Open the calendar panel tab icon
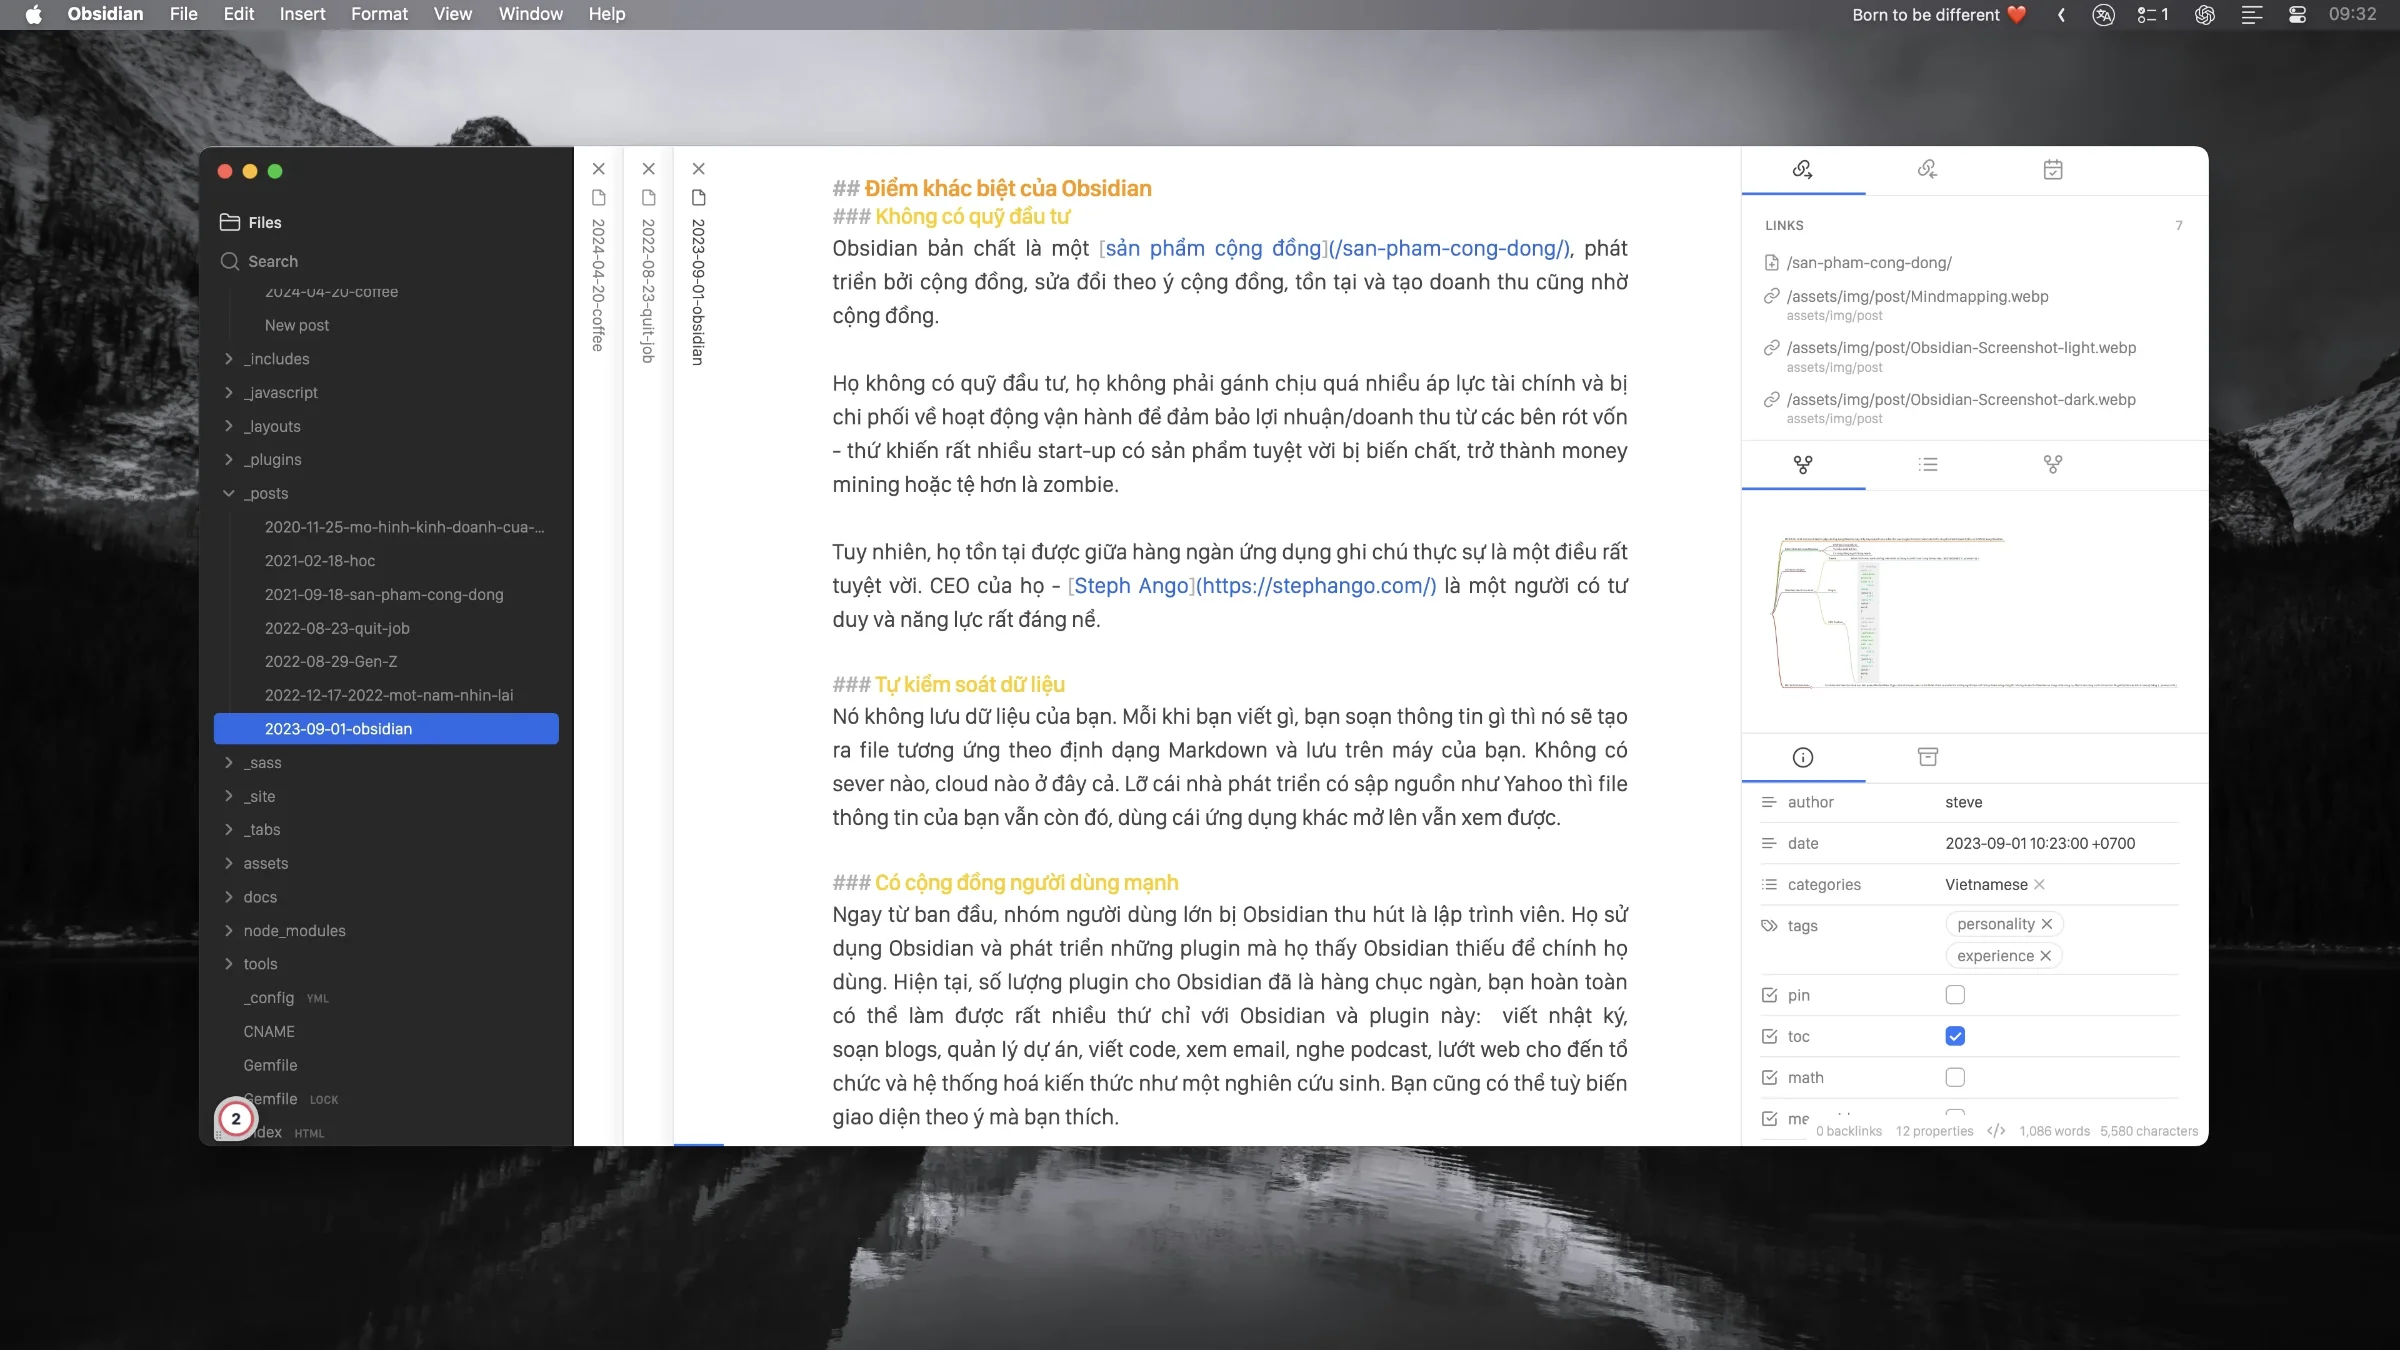 pos(2052,169)
